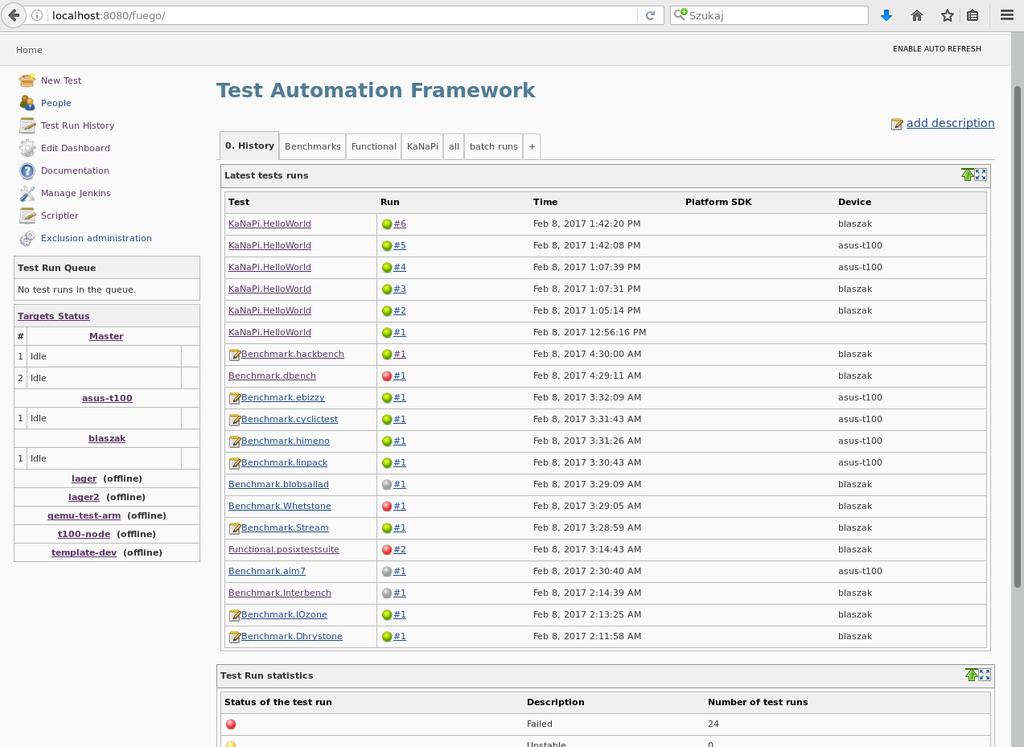Click the Documentation question mark icon
The height and width of the screenshot is (747, 1024).
coord(27,170)
